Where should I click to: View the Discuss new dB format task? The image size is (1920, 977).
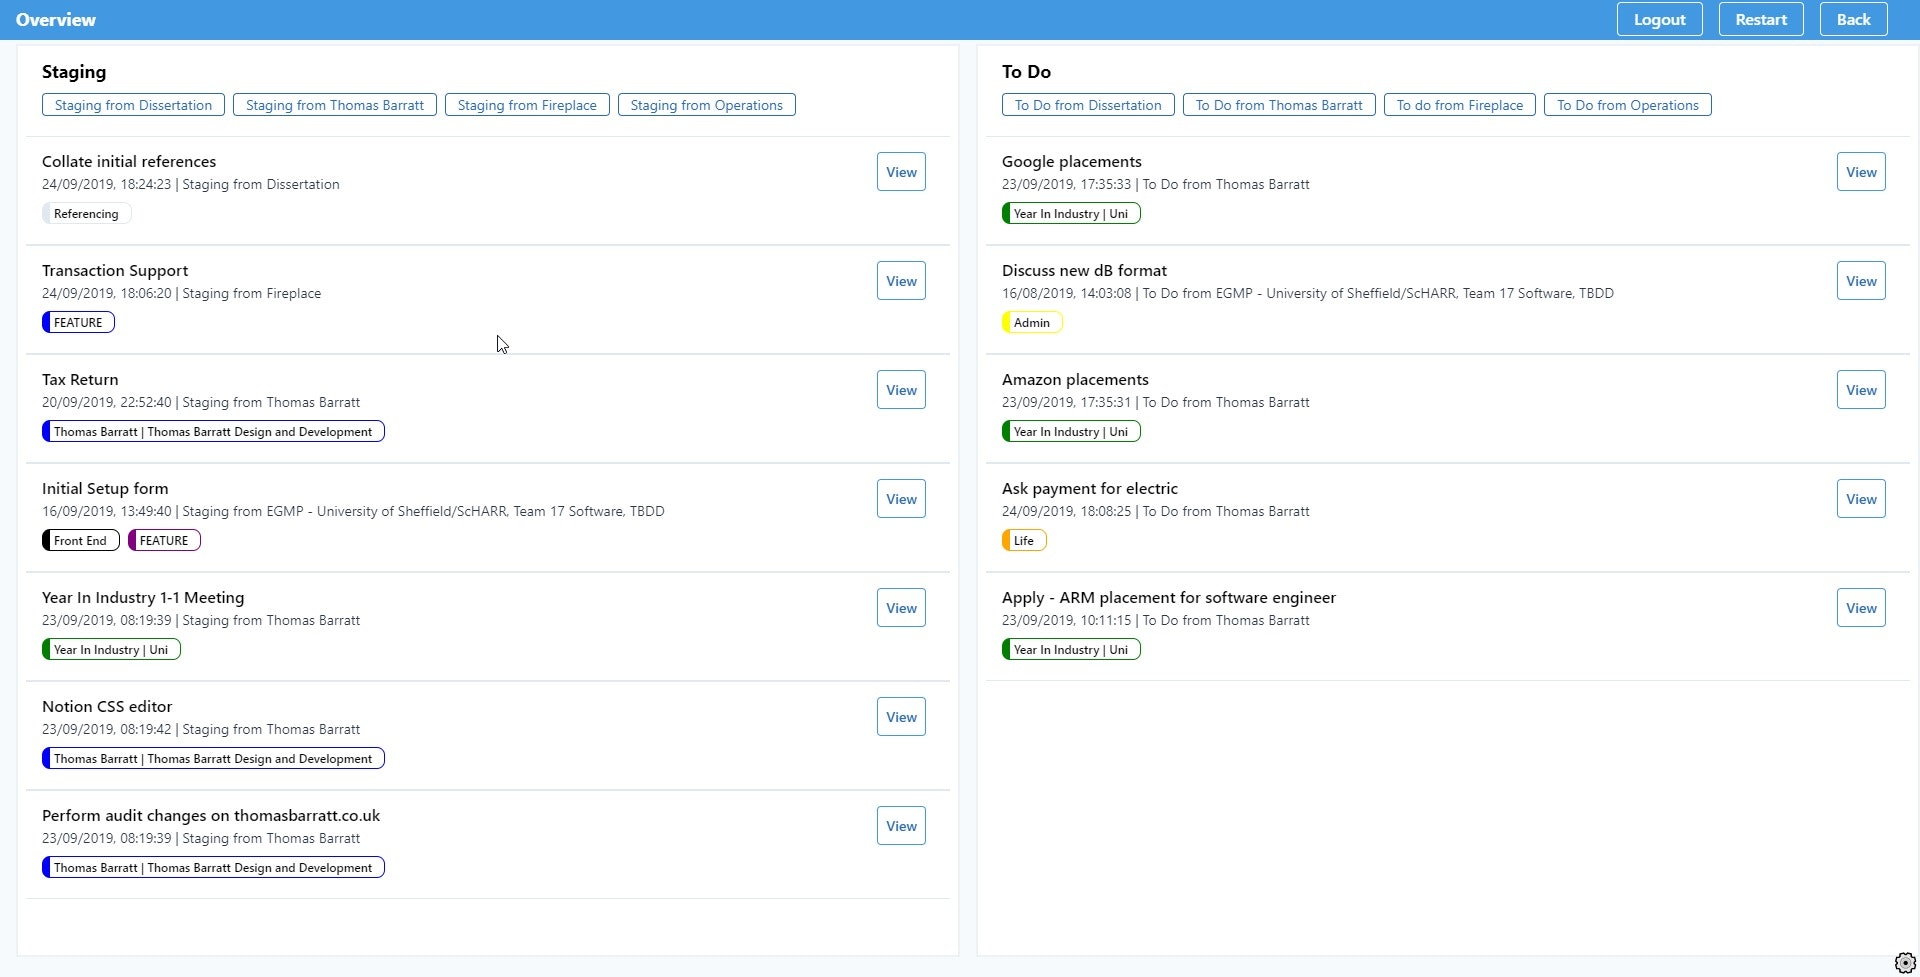pos(1861,281)
